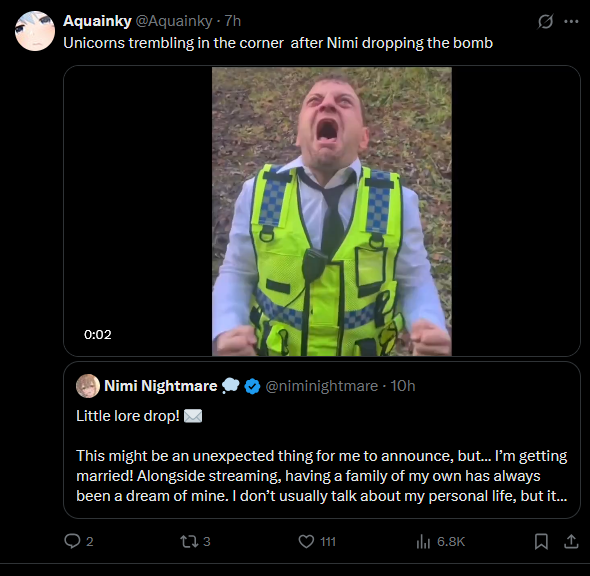Open the view analytics bar-chart icon

[x=423, y=541]
